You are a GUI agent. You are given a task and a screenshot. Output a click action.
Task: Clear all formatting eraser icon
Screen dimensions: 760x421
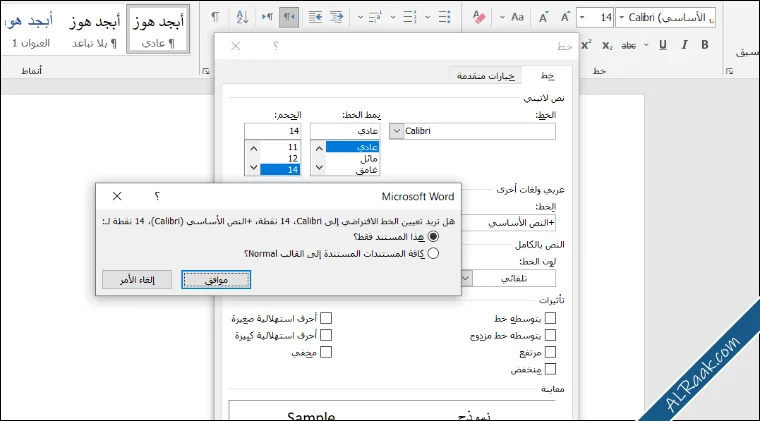pyautogui.click(x=479, y=18)
